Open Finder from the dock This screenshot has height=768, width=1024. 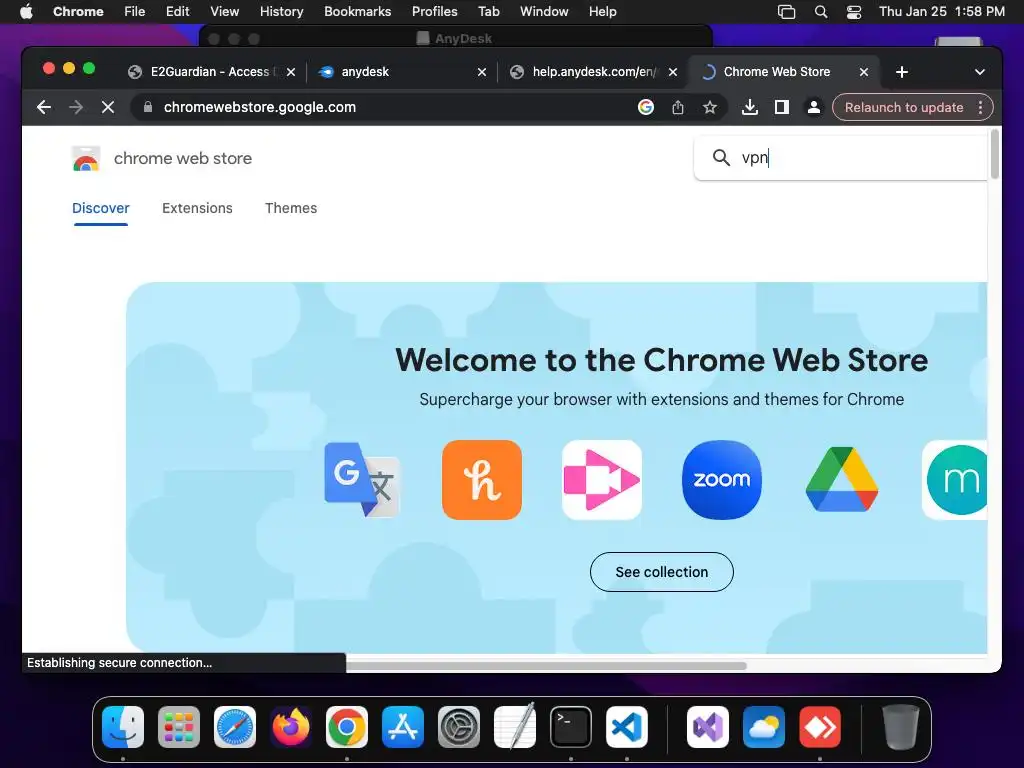(123, 727)
